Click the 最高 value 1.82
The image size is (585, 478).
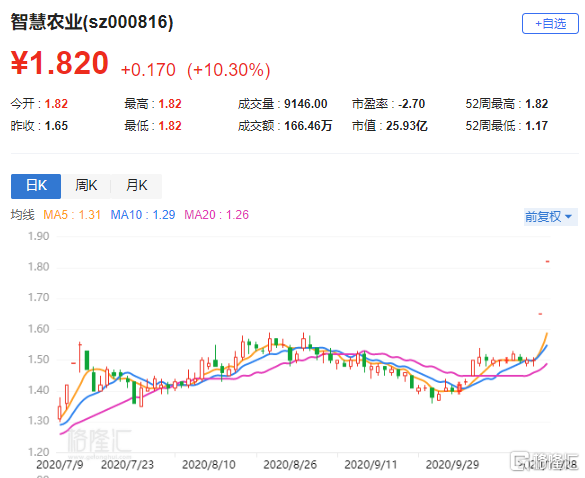(170, 104)
